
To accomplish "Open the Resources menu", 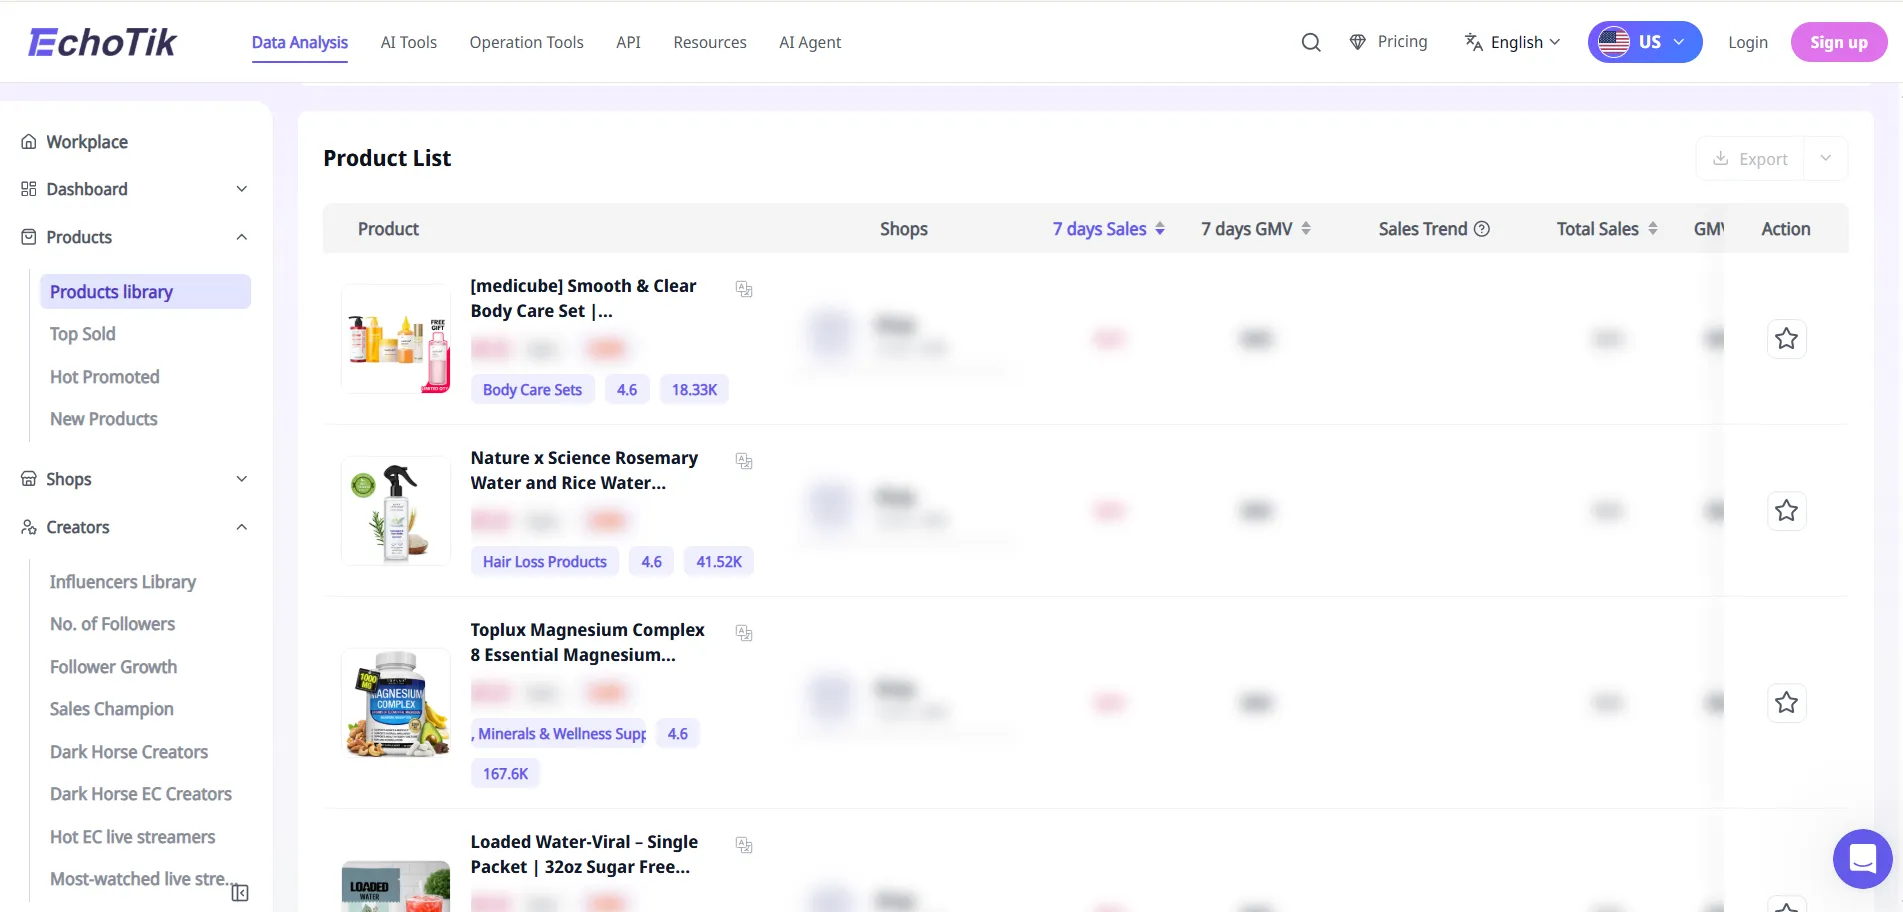I will [x=710, y=42].
